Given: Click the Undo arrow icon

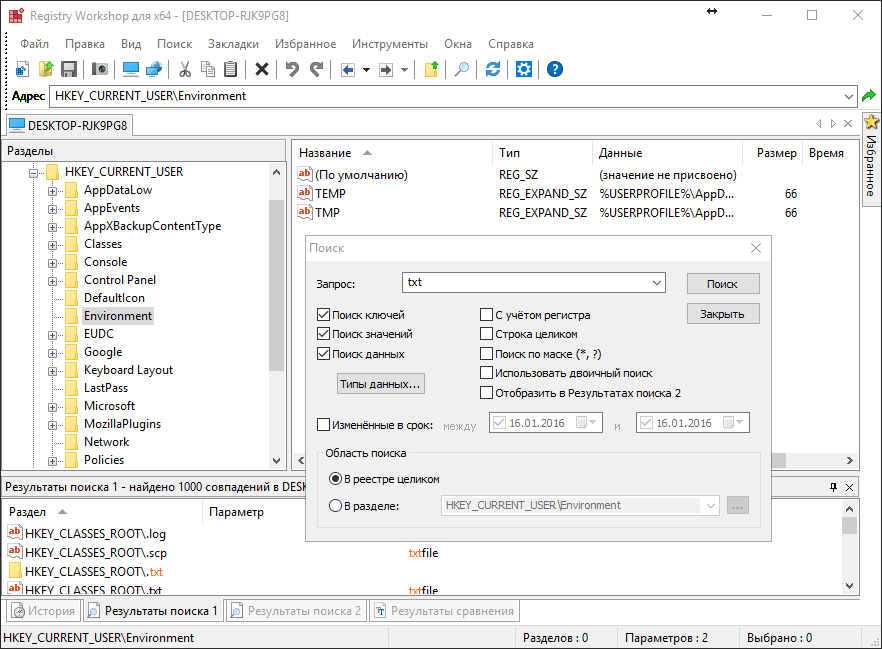Looking at the screenshot, I should click(292, 69).
